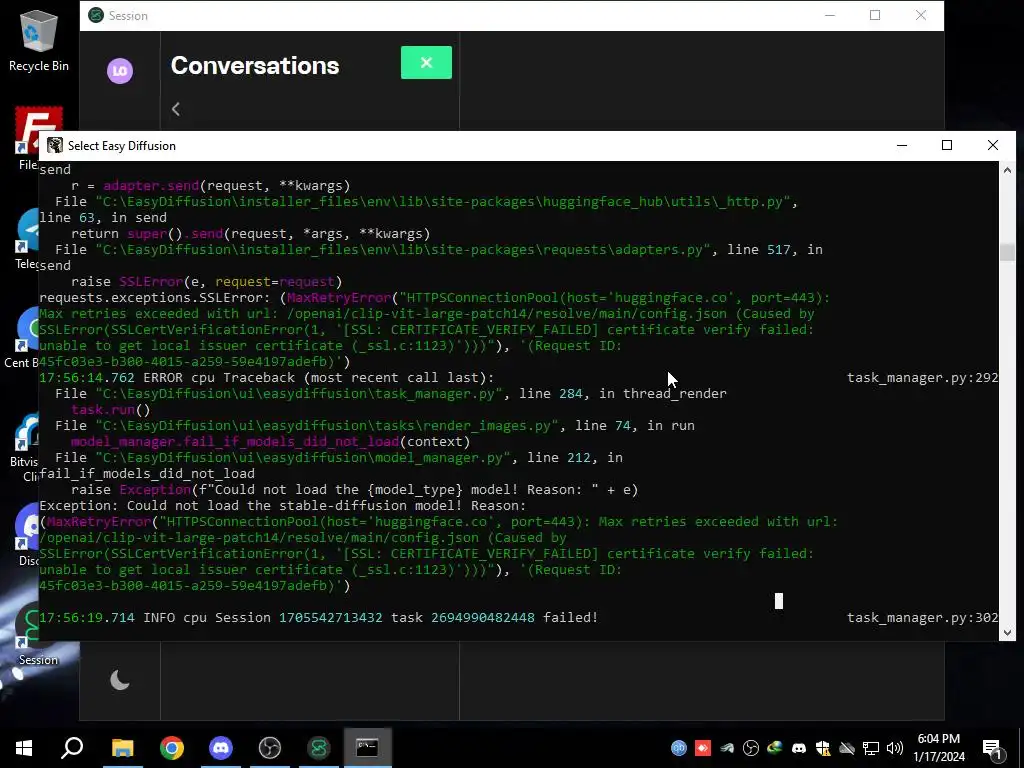Click 'task_manager.py:302' text in console
1024x768 pixels.
coord(922,617)
